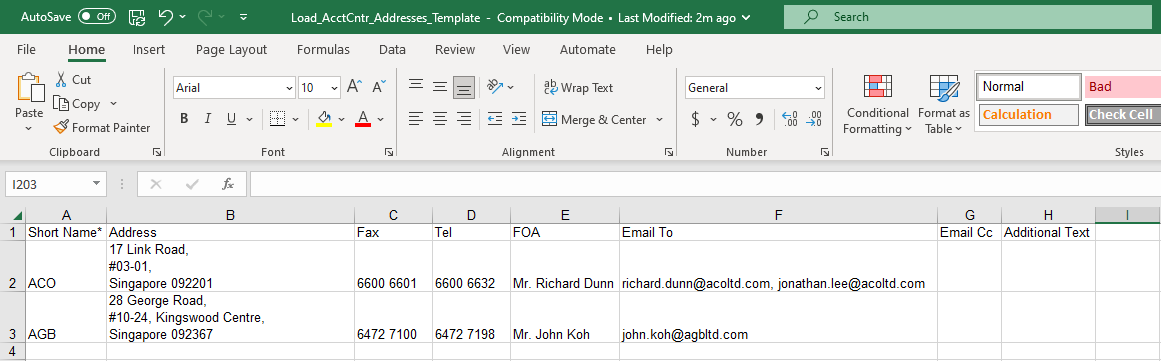Toggle AutoSave switch on

pyautogui.click(x=97, y=16)
